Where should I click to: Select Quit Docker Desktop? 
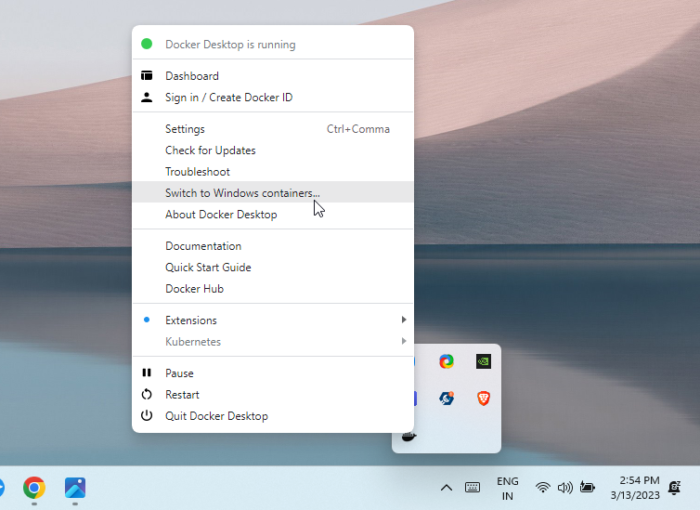point(273,416)
